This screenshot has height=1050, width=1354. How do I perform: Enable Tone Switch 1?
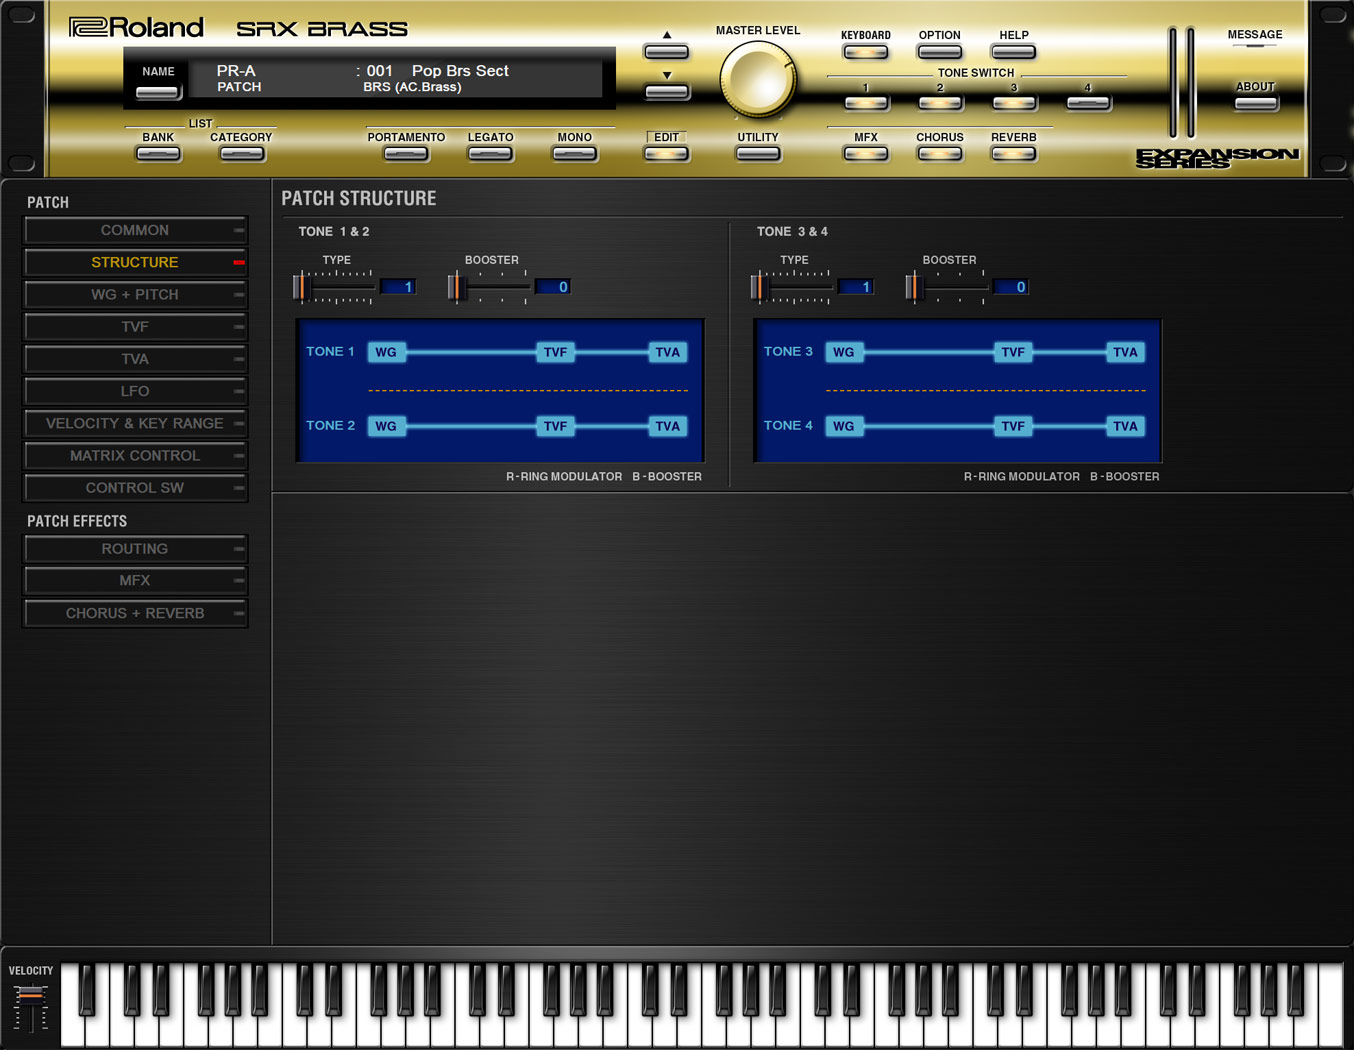tap(866, 103)
